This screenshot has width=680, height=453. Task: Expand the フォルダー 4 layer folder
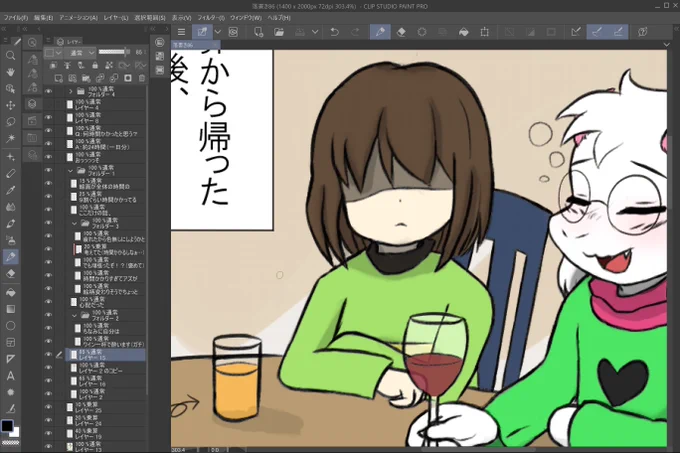click(71, 91)
